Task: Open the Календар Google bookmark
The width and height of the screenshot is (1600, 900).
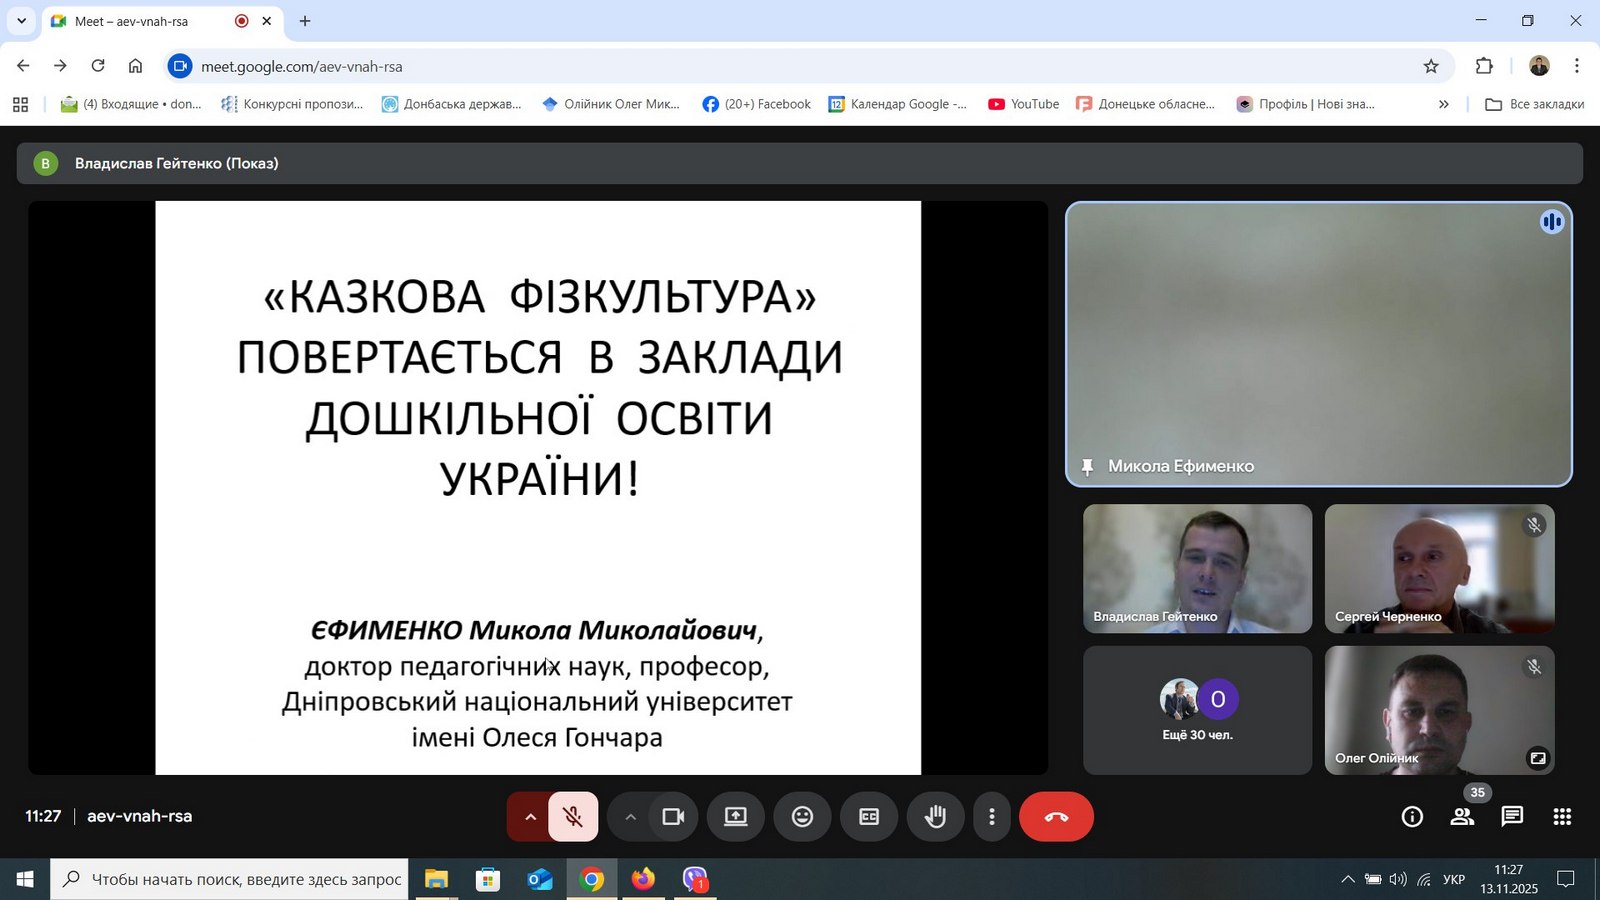Action: pyautogui.click(x=897, y=104)
